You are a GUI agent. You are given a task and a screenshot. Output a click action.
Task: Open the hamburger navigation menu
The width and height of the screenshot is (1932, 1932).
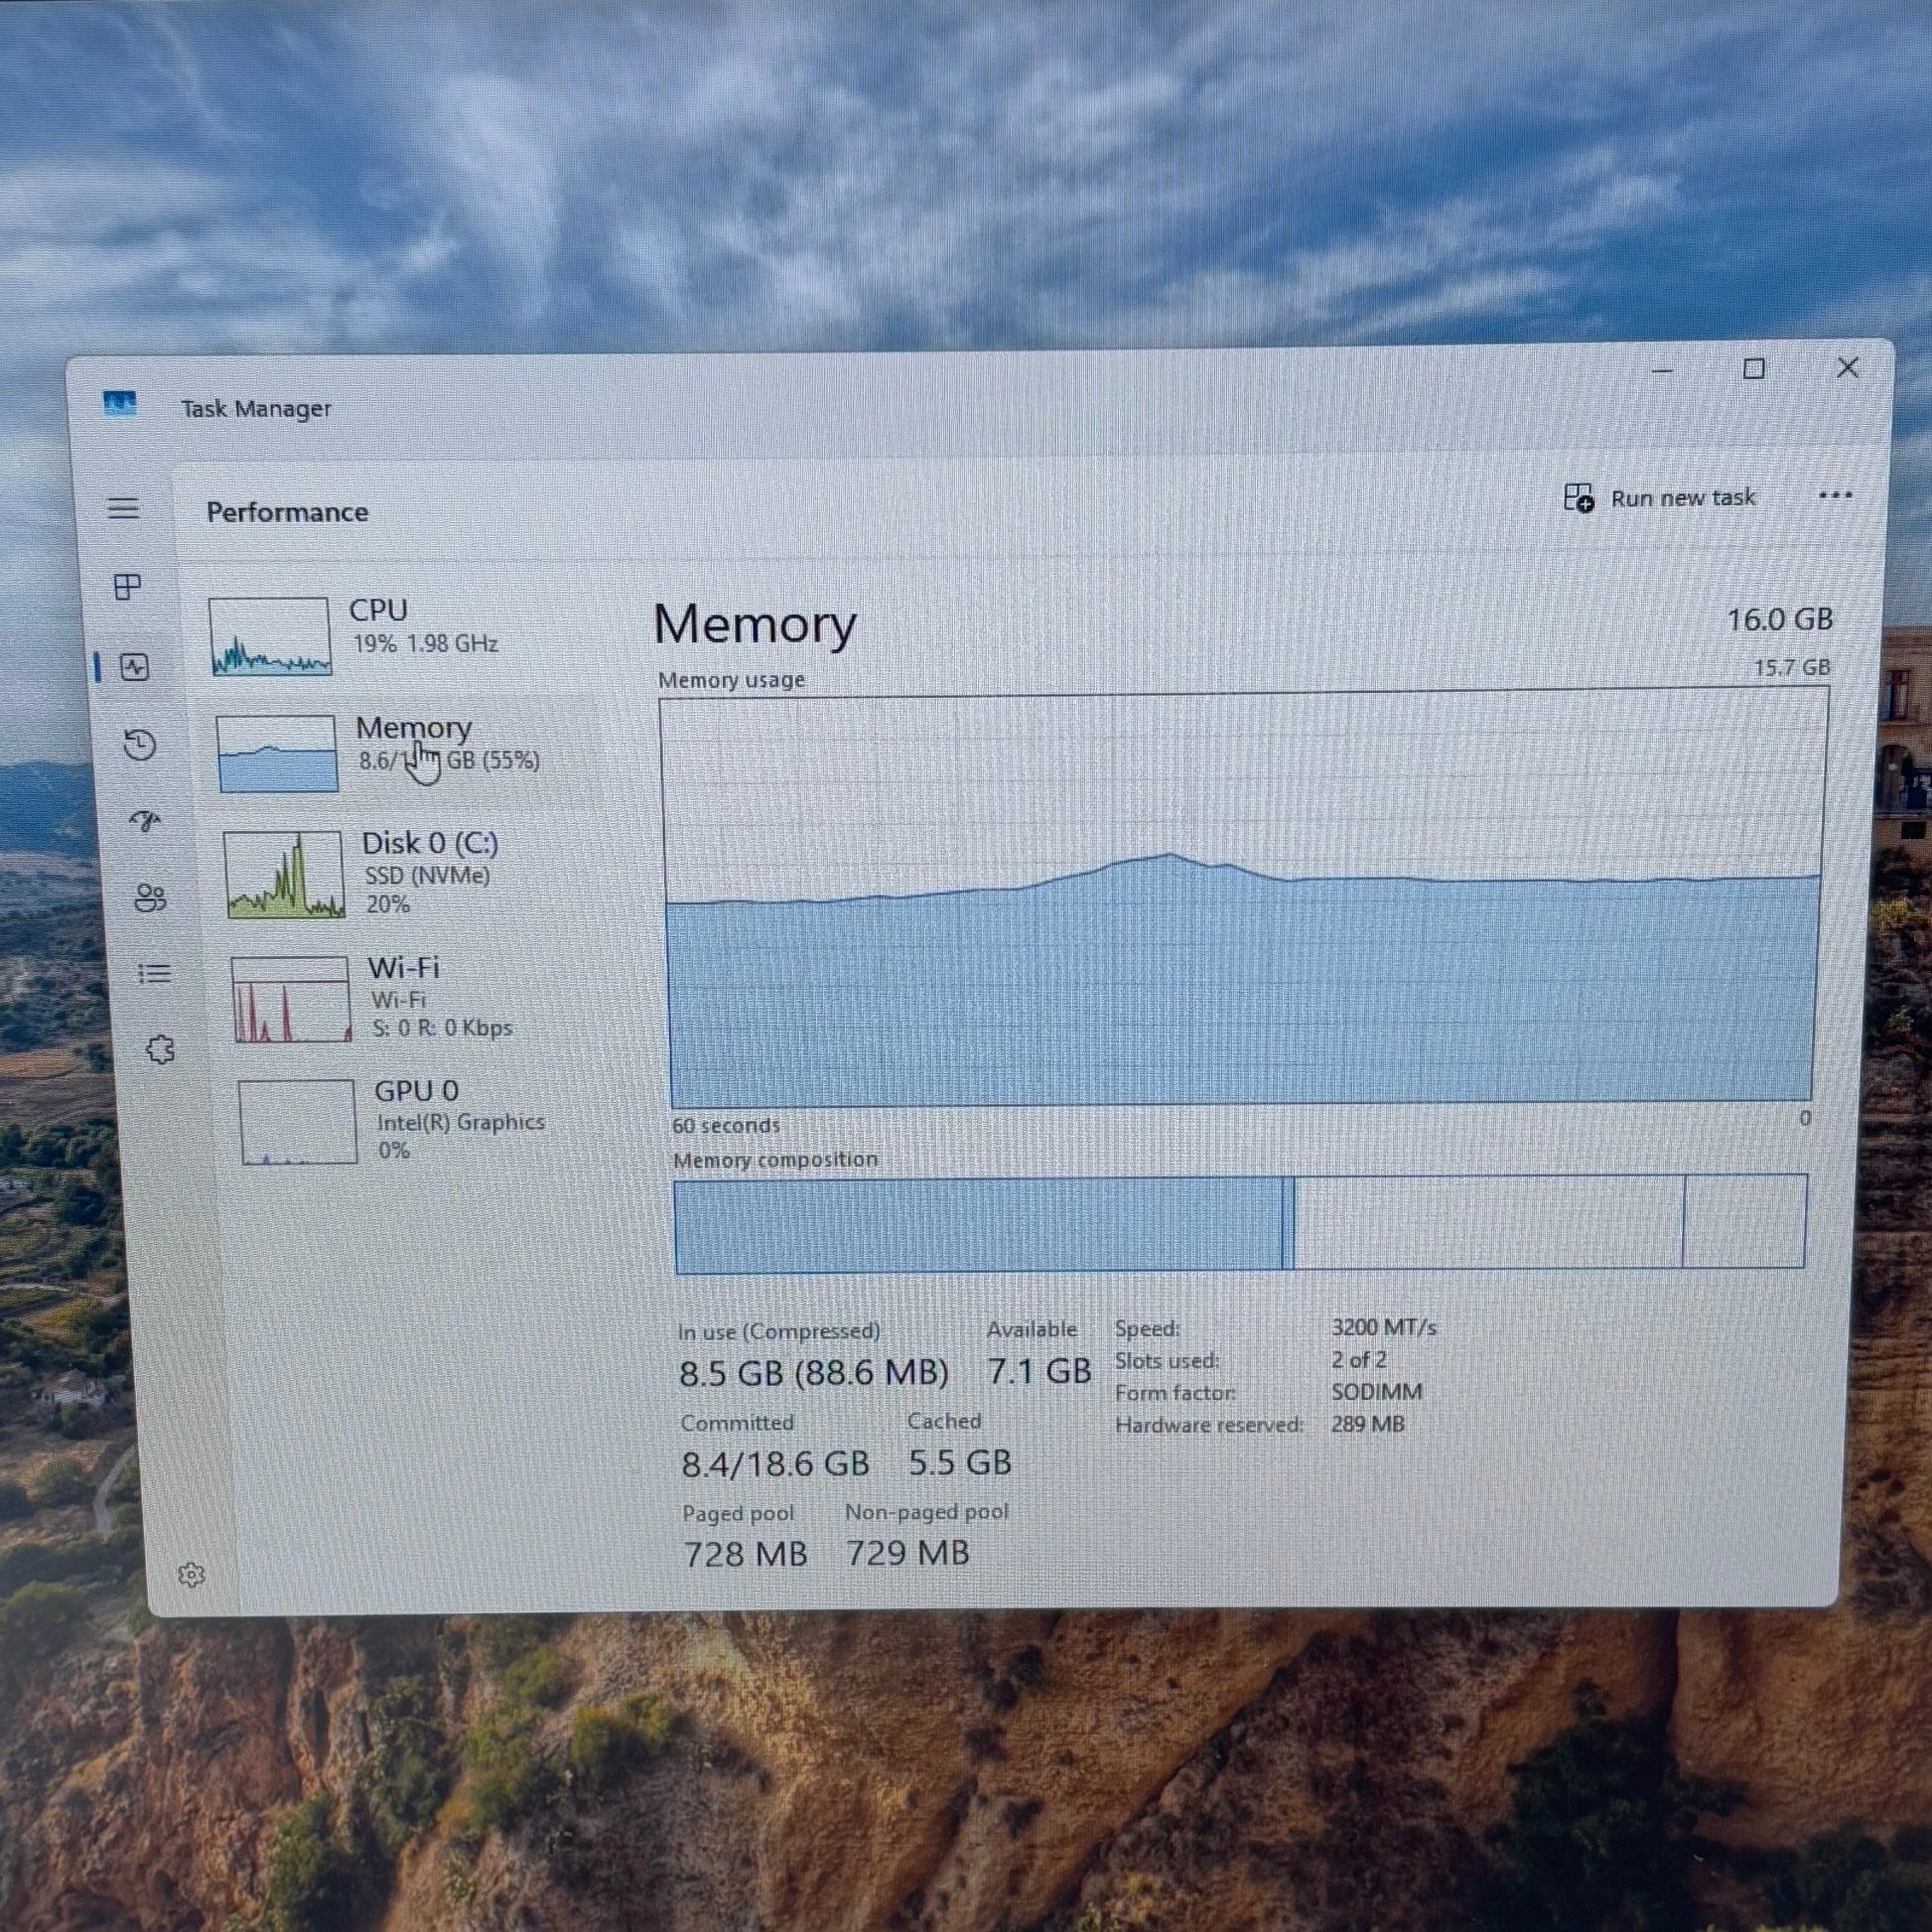123,508
